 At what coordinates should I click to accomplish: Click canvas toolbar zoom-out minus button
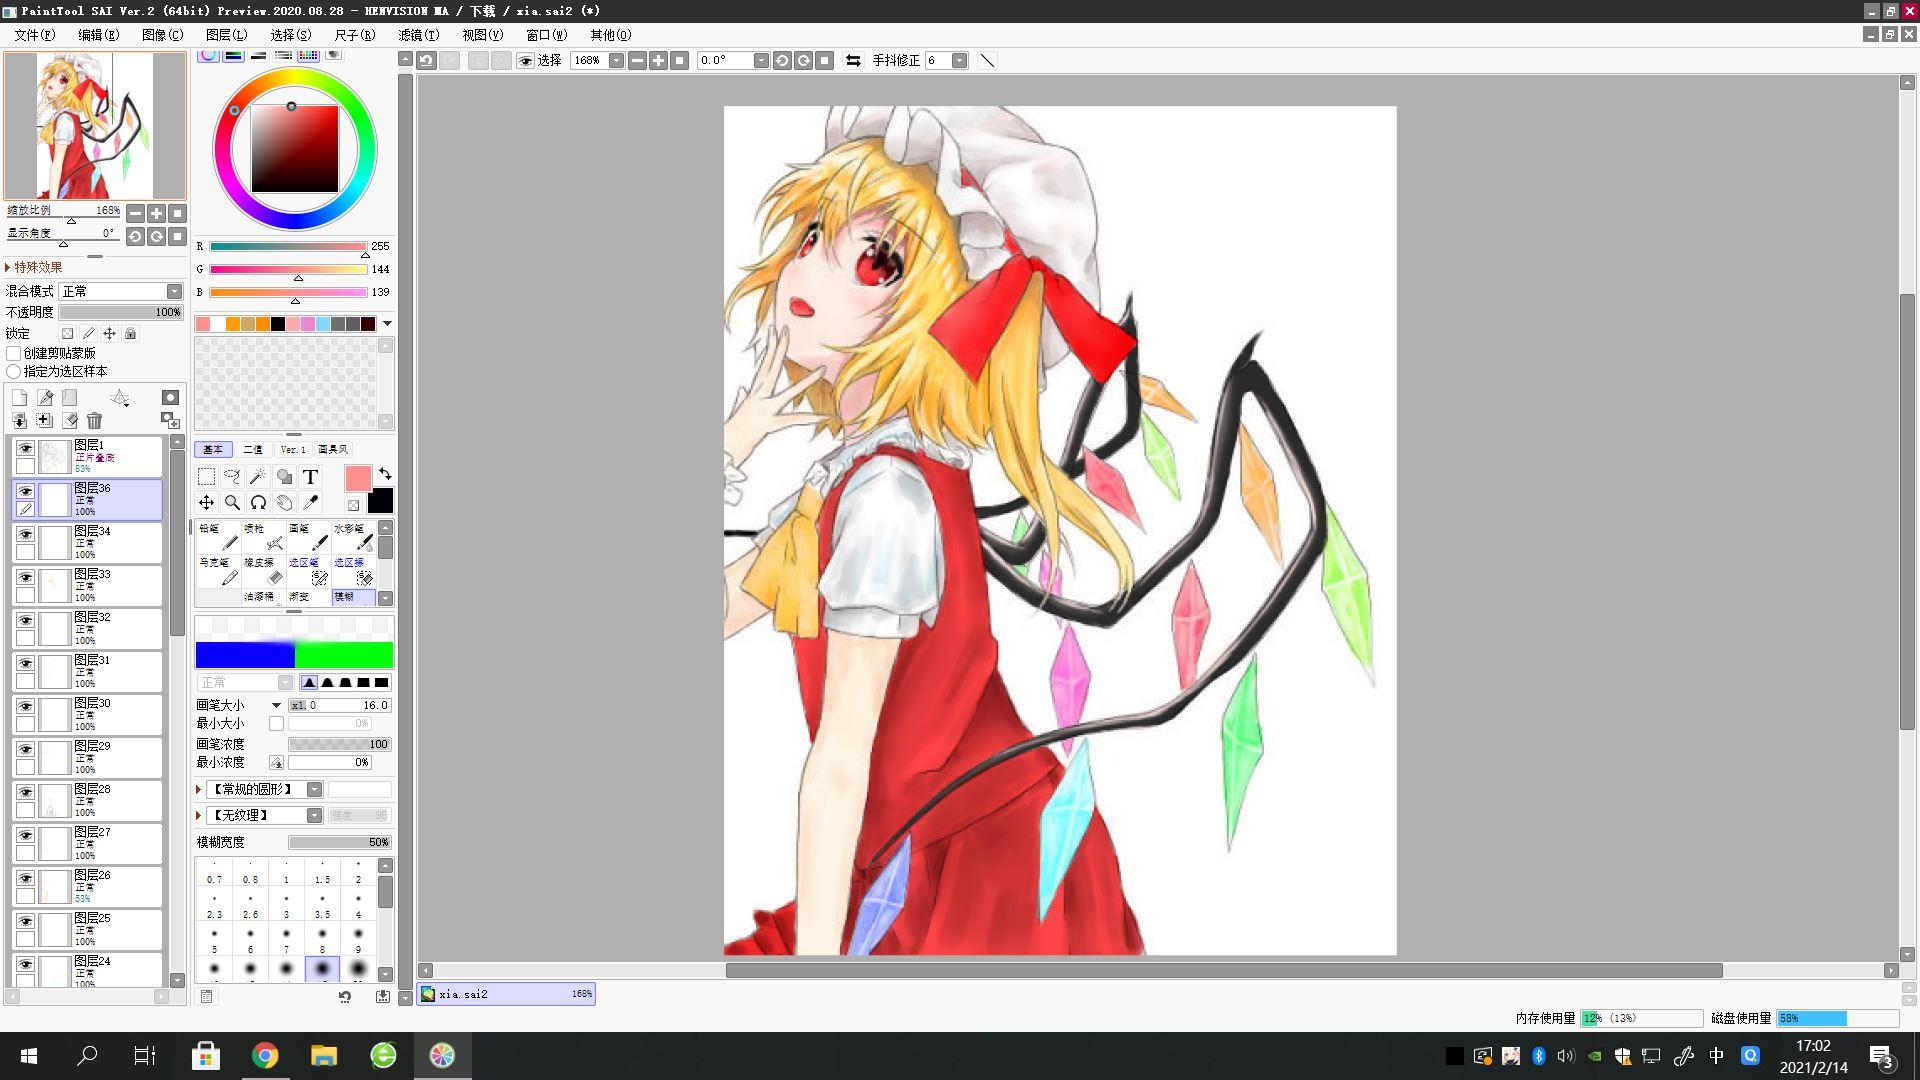coord(637,61)
